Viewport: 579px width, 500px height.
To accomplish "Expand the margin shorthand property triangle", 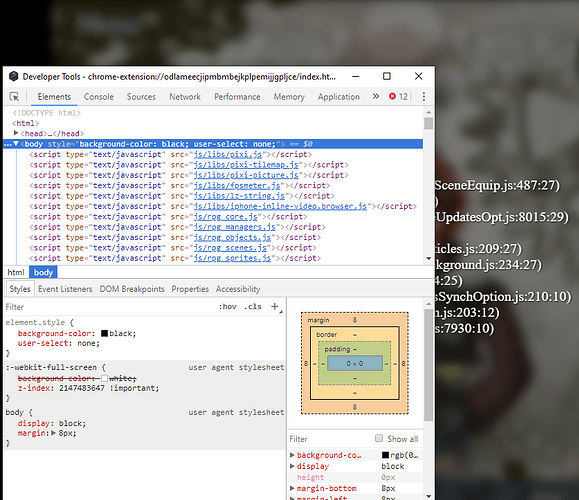I will tap(54, 433).
